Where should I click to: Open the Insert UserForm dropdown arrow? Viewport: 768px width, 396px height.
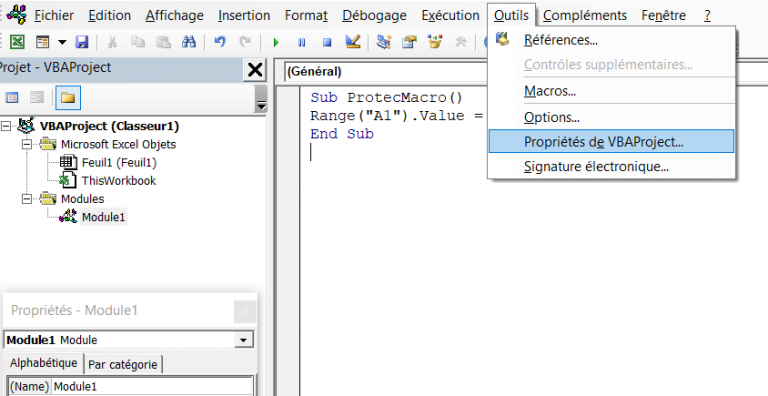(62, 42)
